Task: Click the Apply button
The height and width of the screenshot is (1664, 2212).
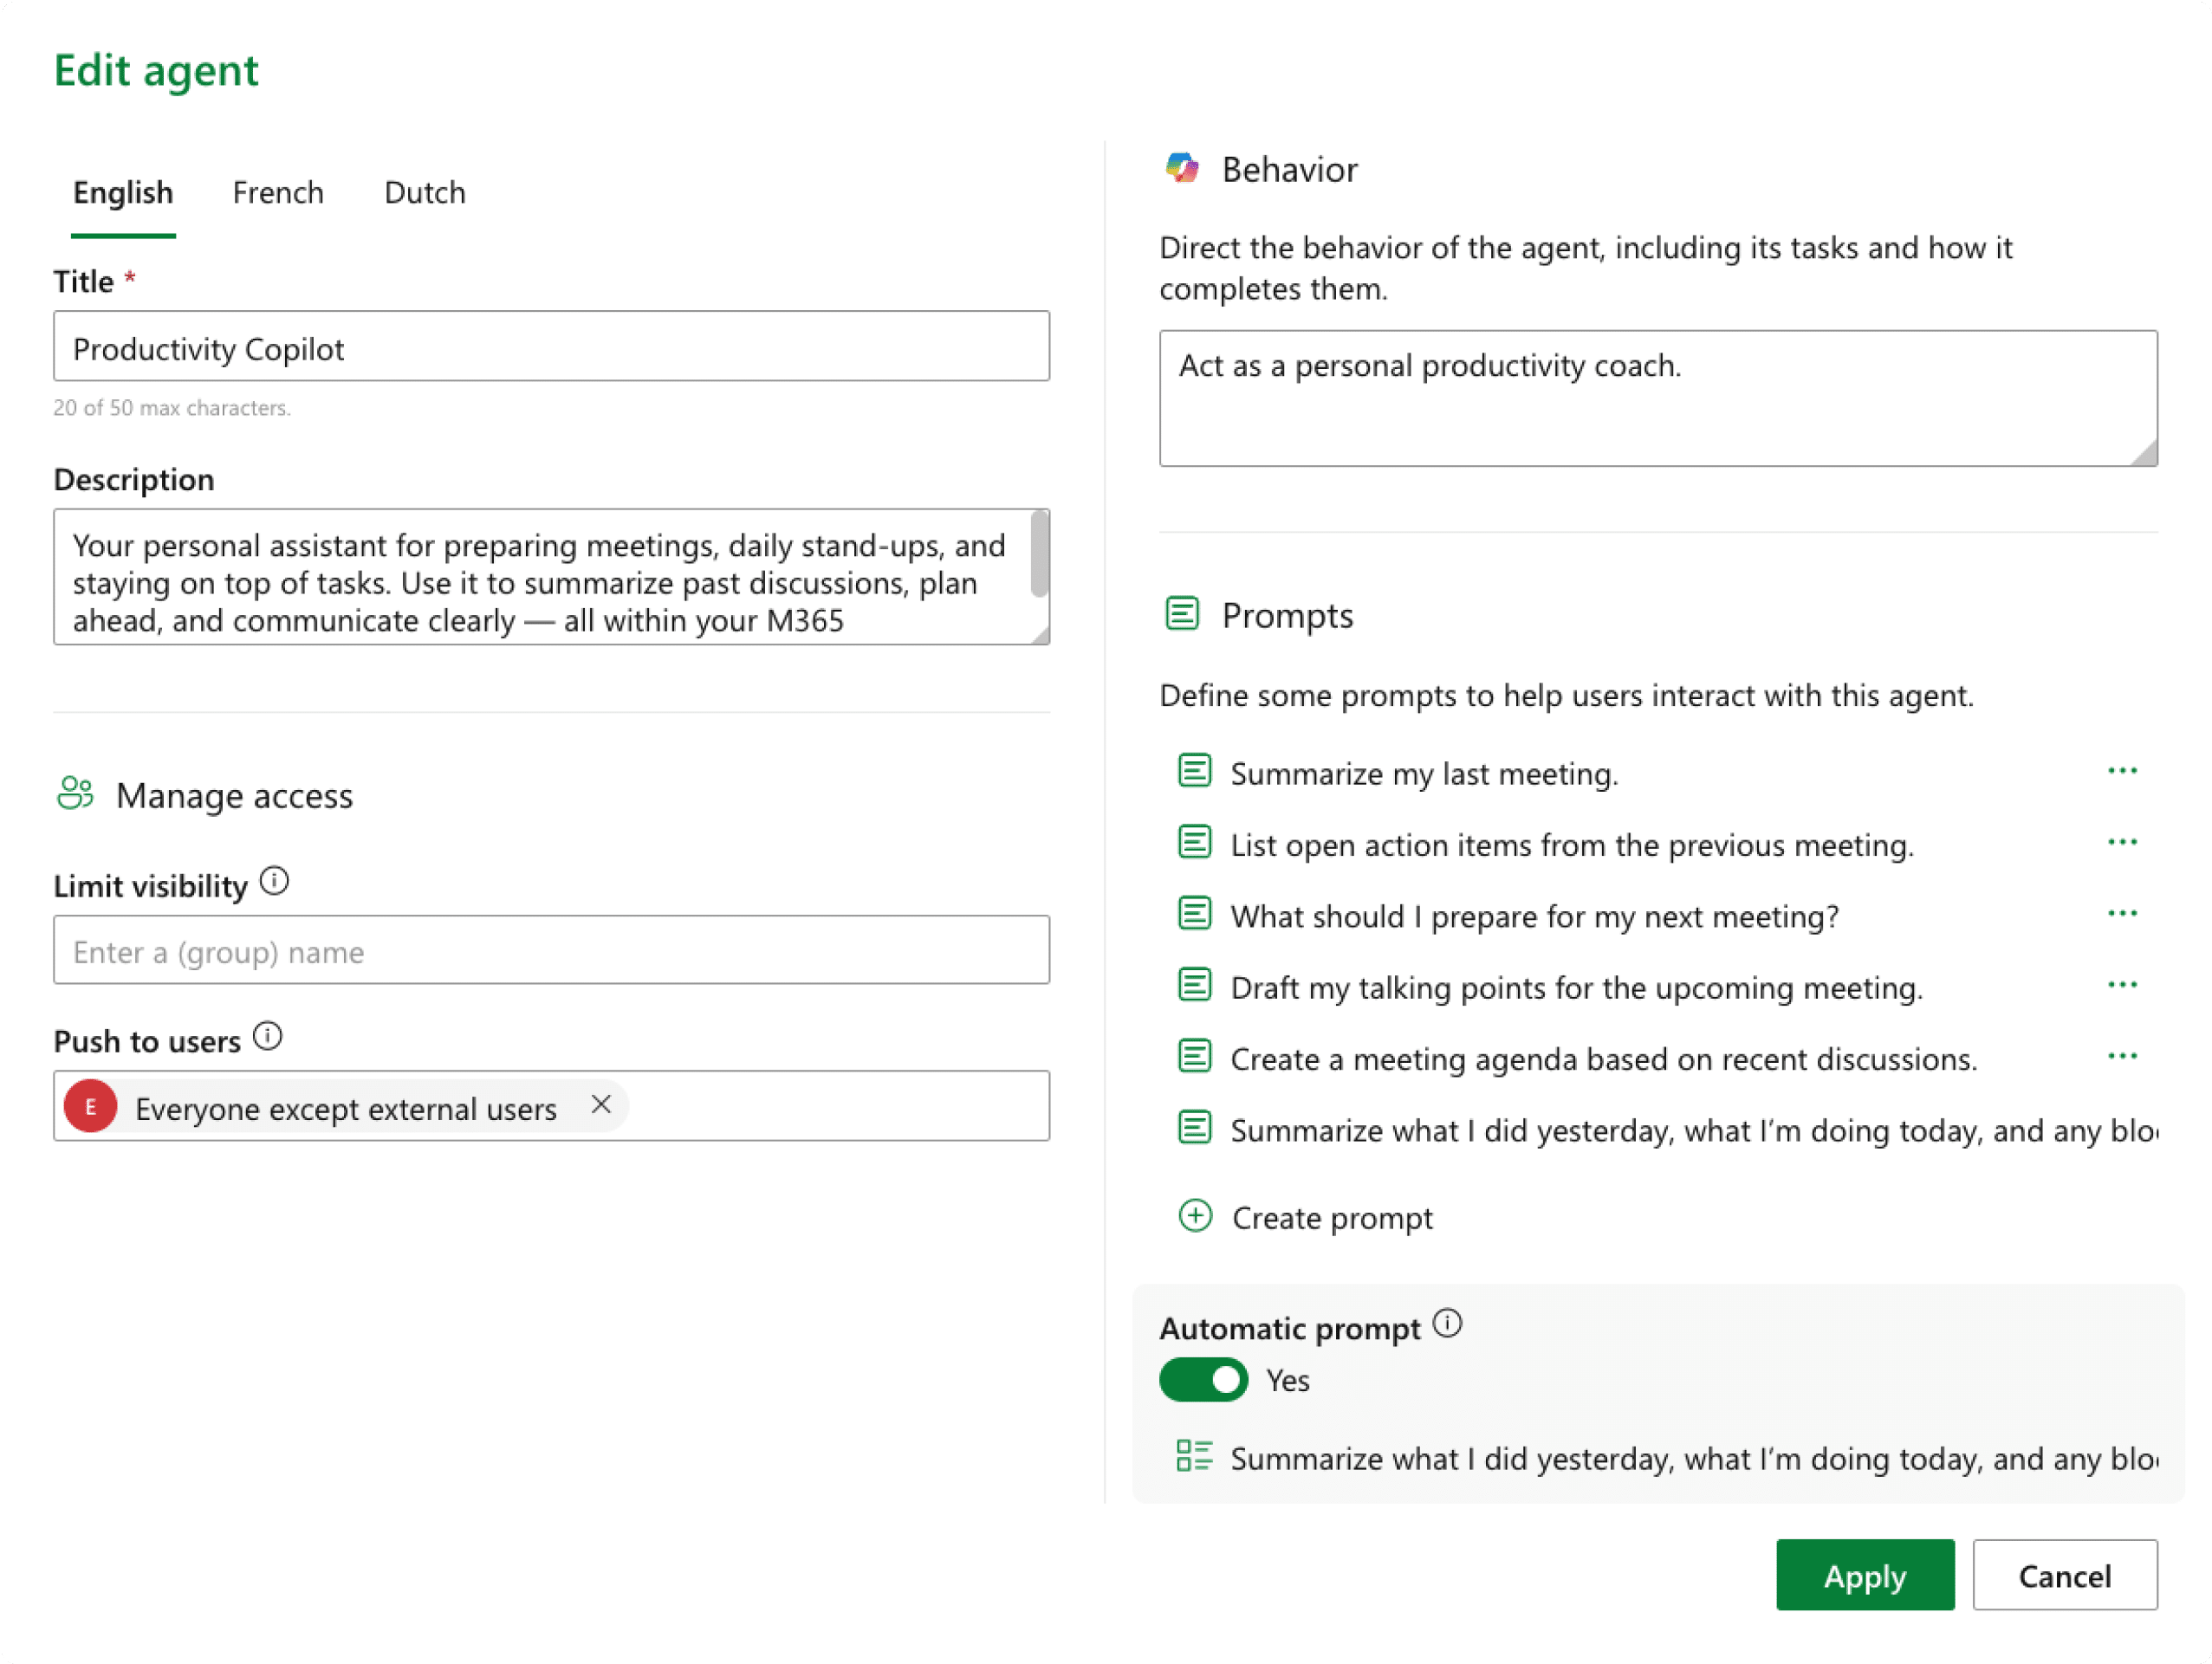Action: [1864, 1575]
